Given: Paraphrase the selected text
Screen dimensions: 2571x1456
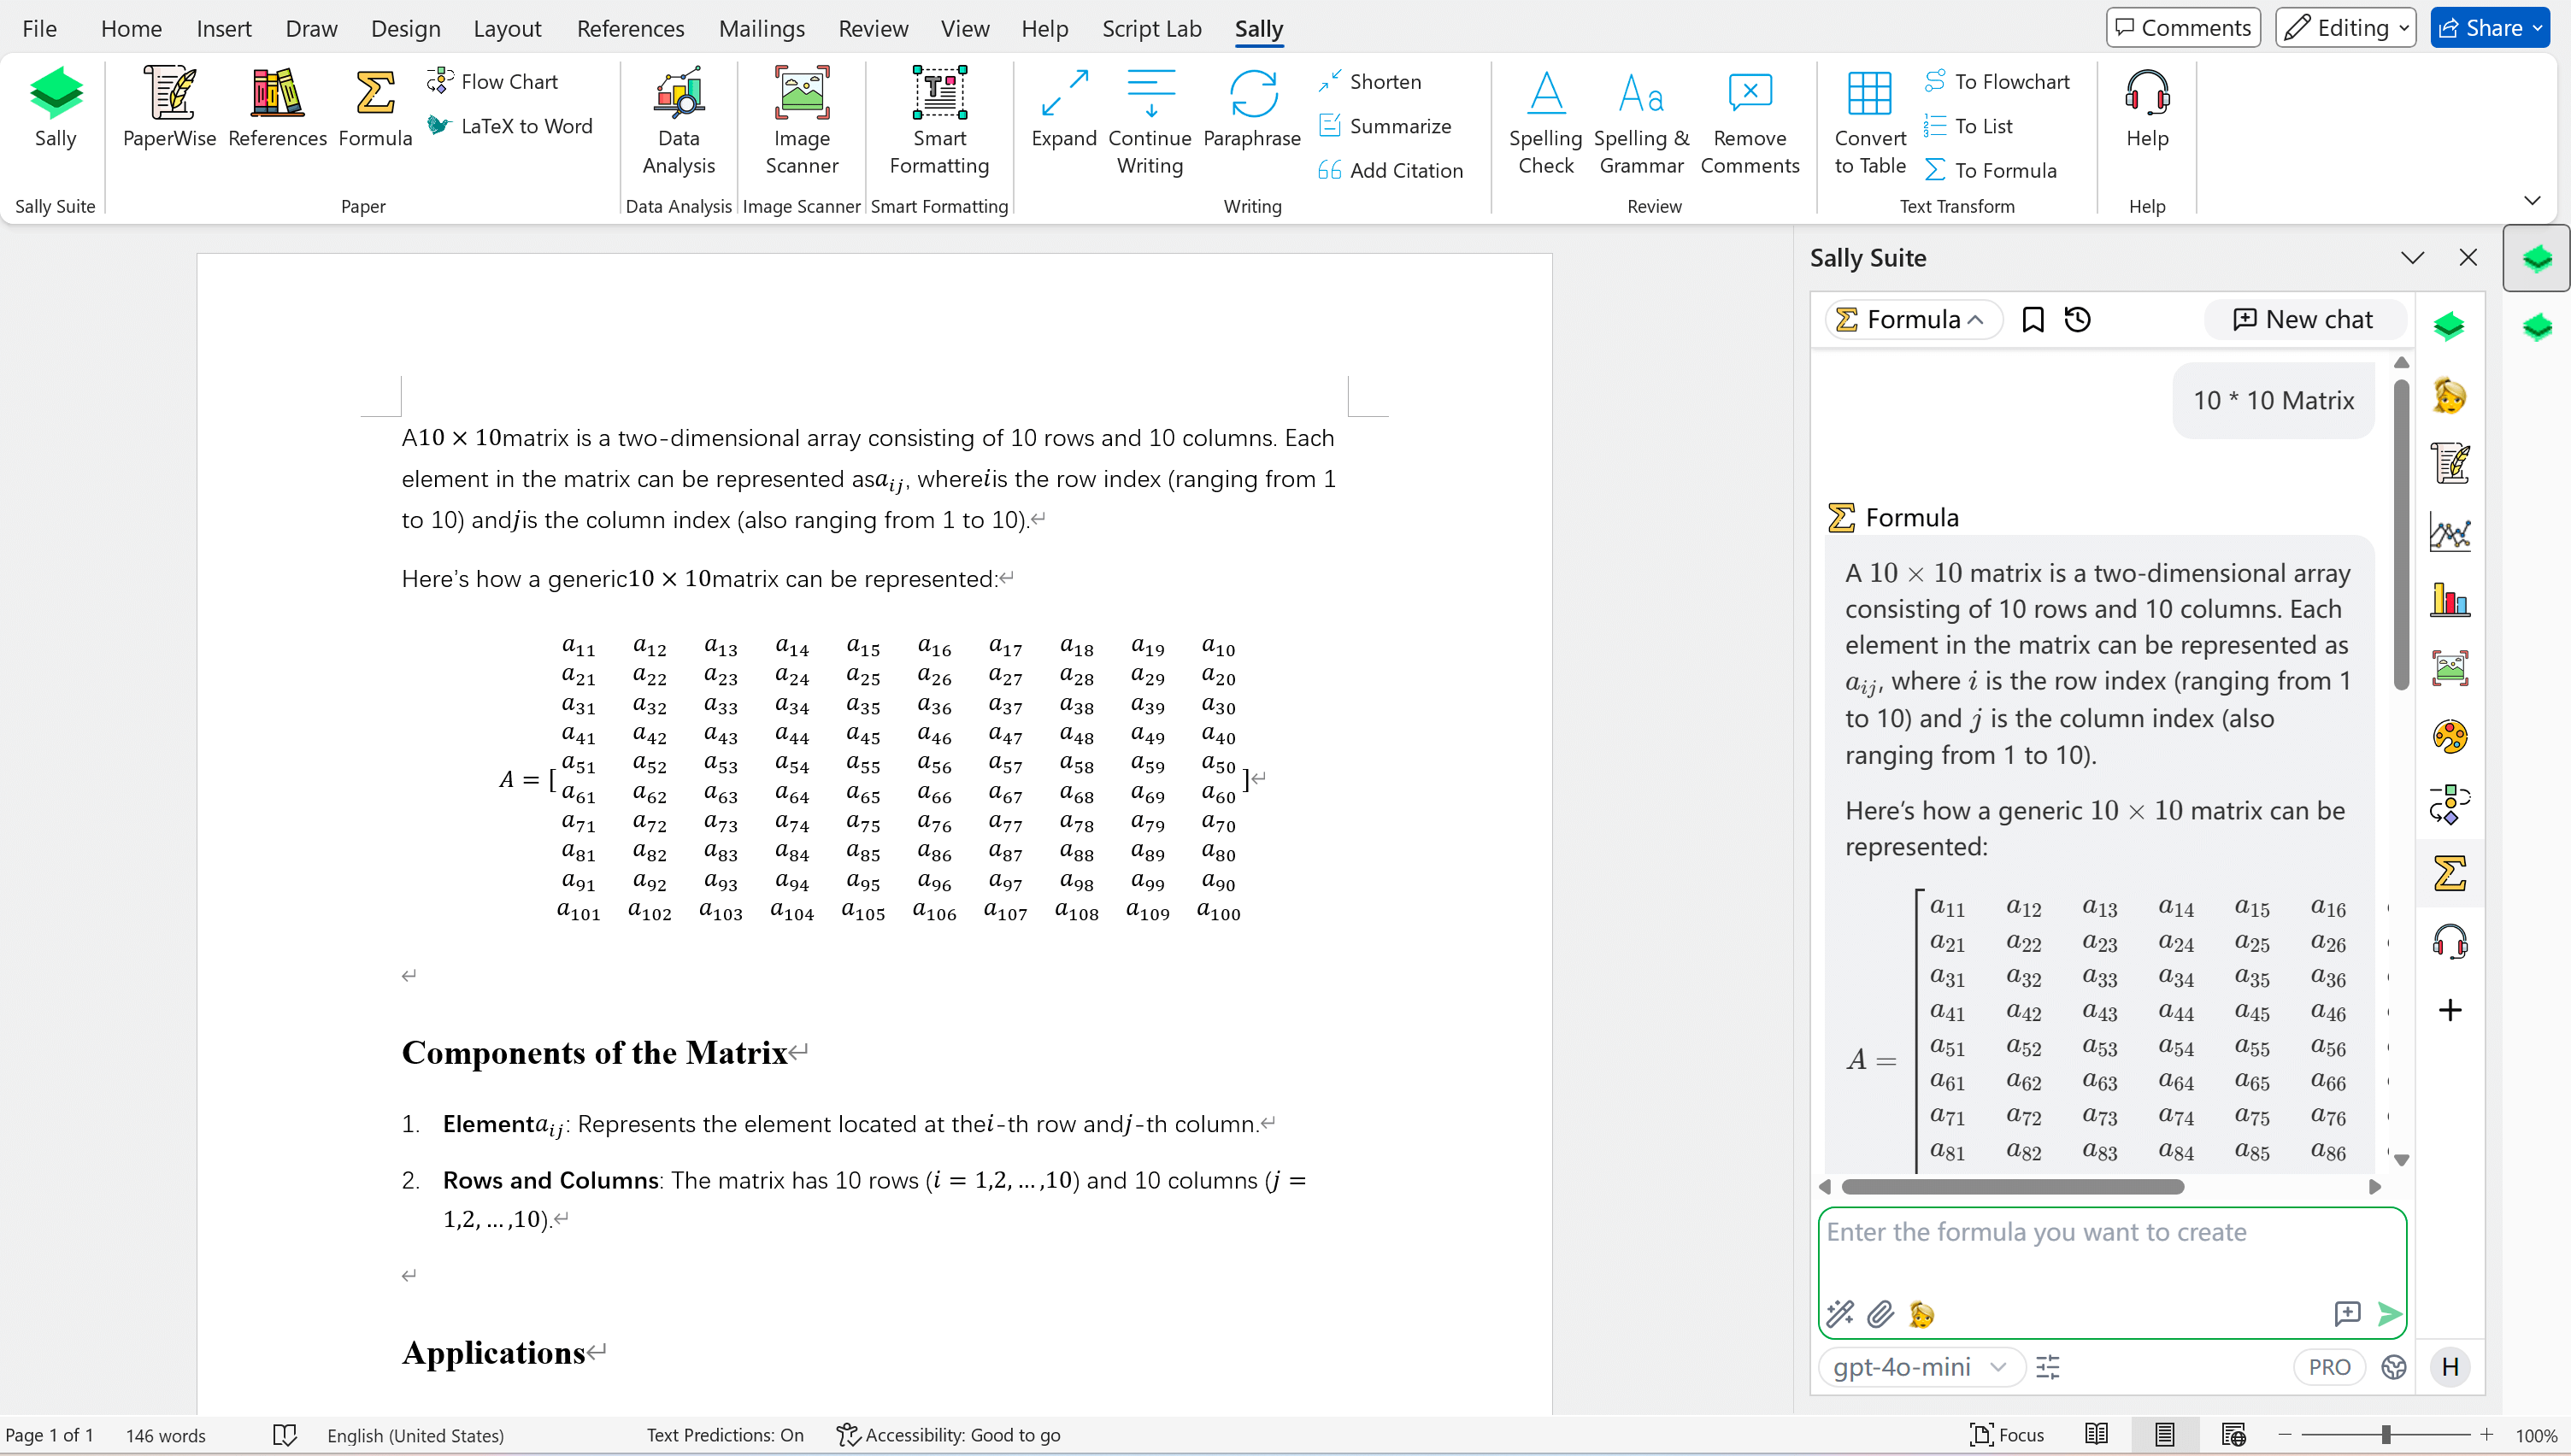Looking at the screenshot, I should coord(1252,108).
